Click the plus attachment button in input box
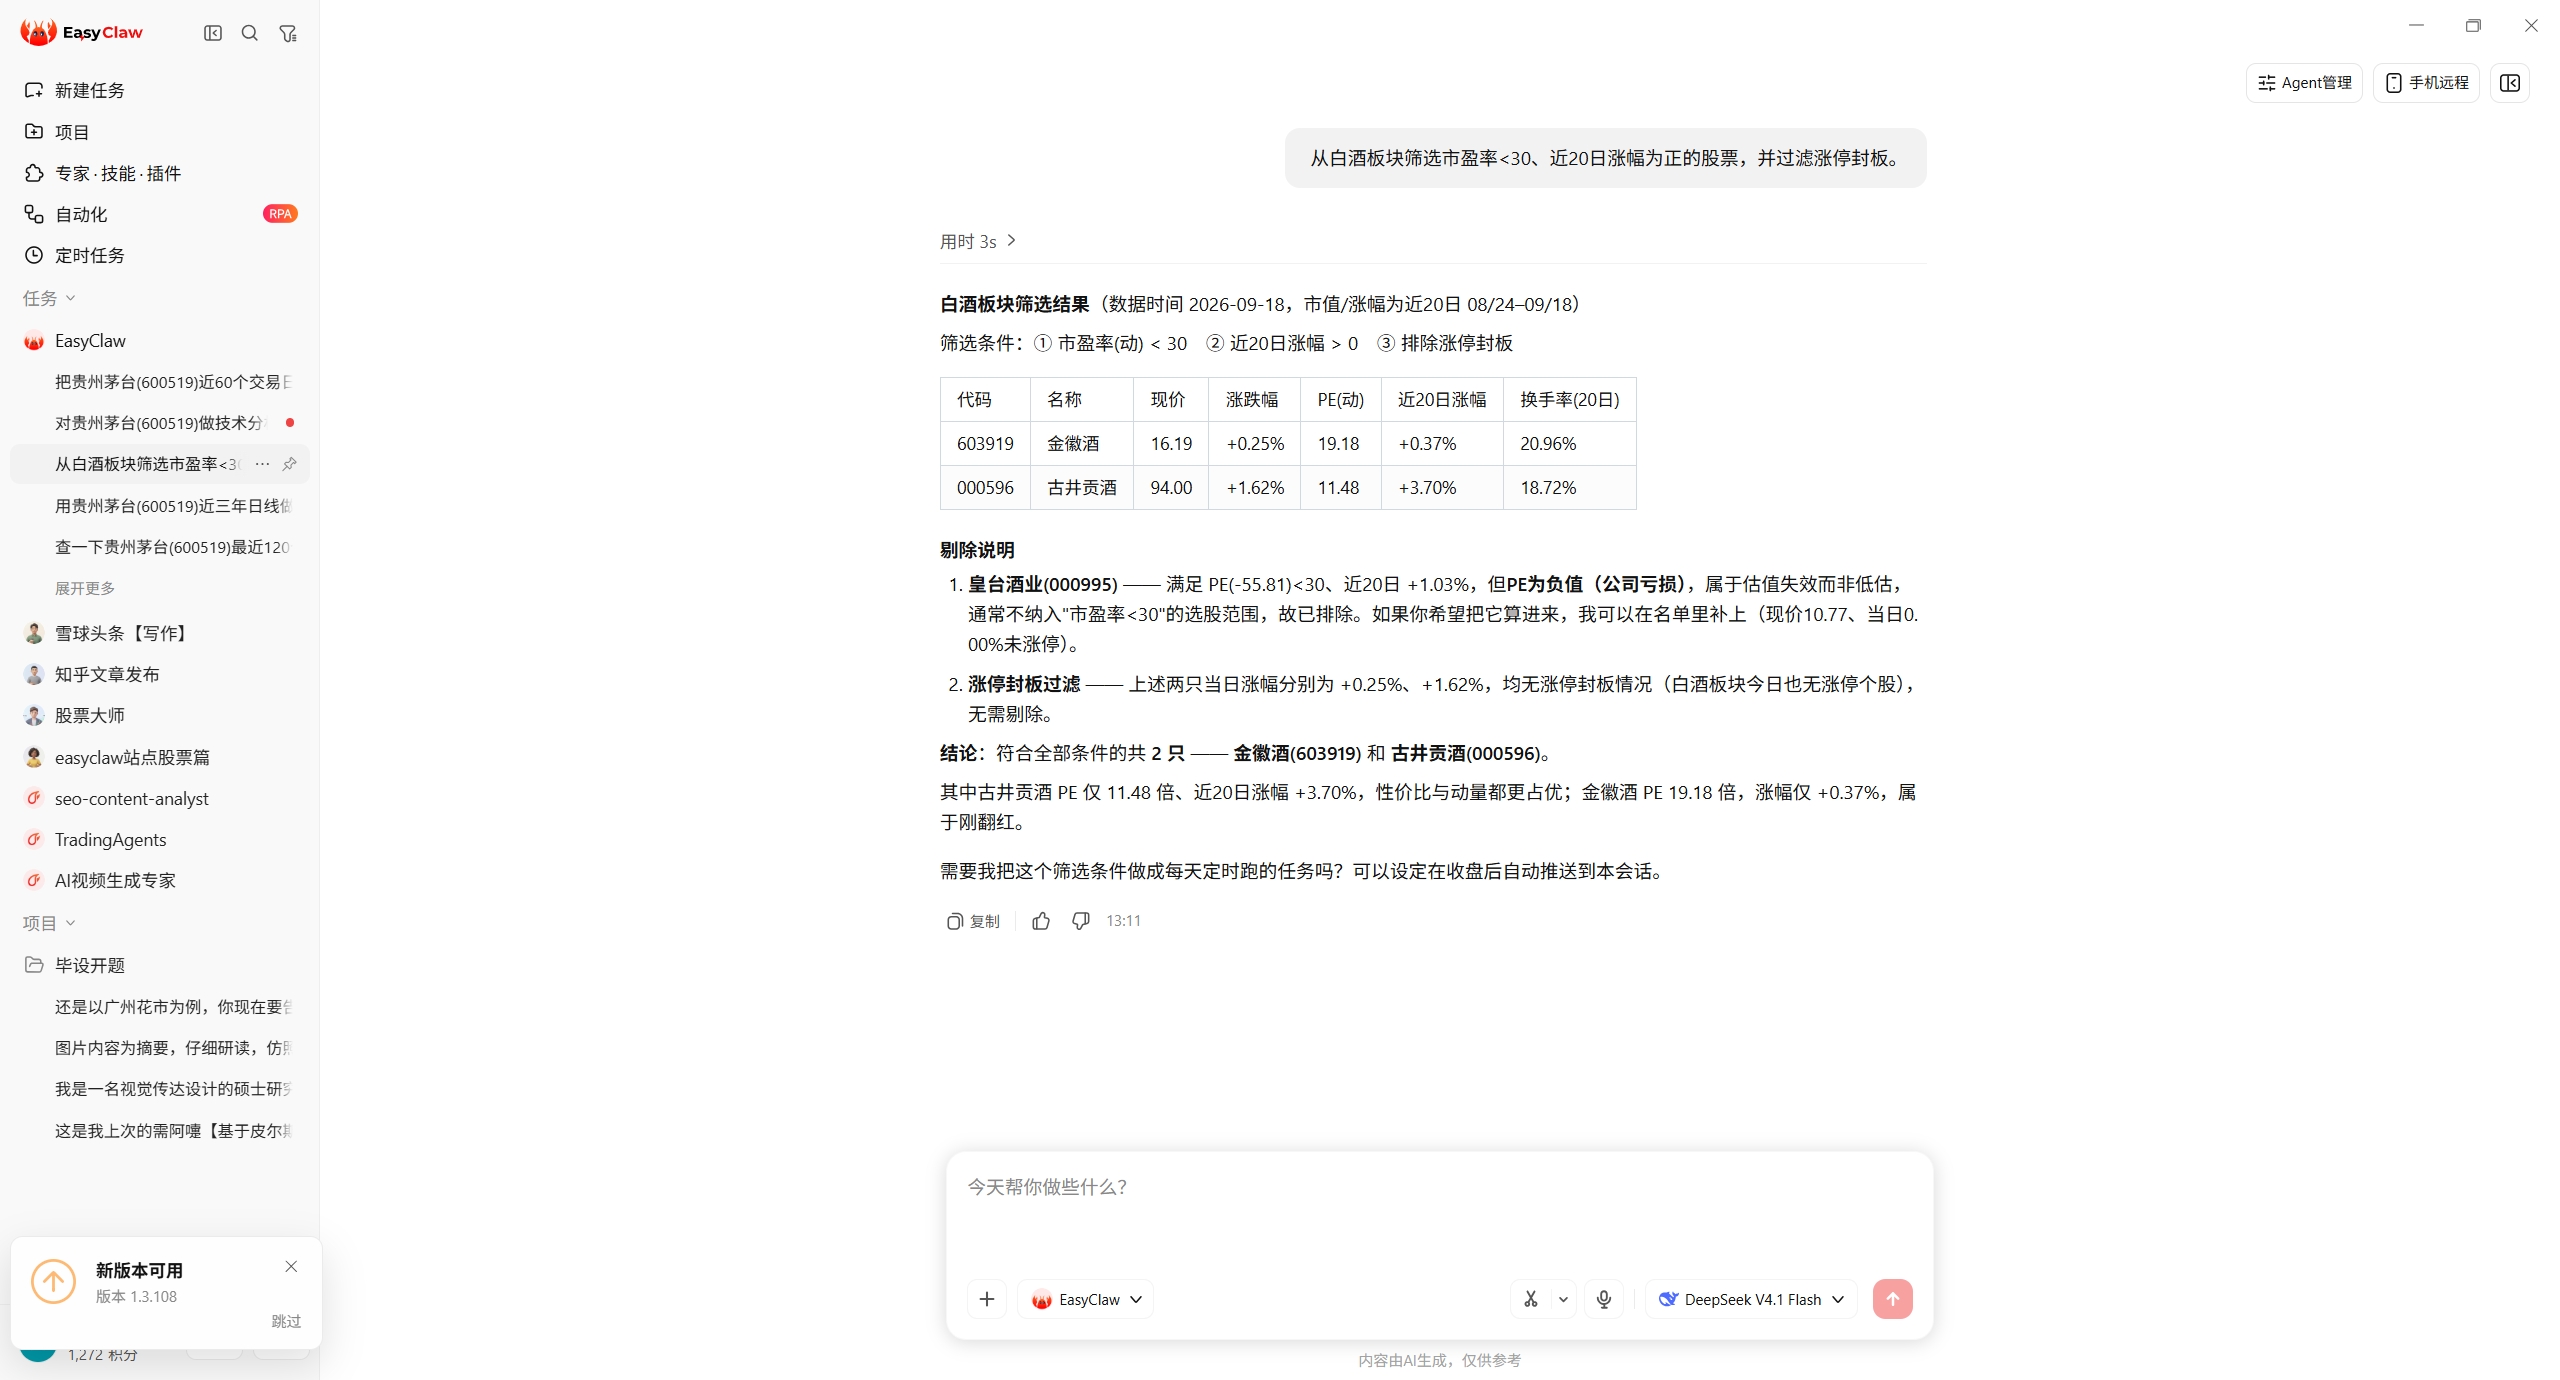Image resolution: width=2560 pixels, height=1380 pixels. click(987, 1299)
